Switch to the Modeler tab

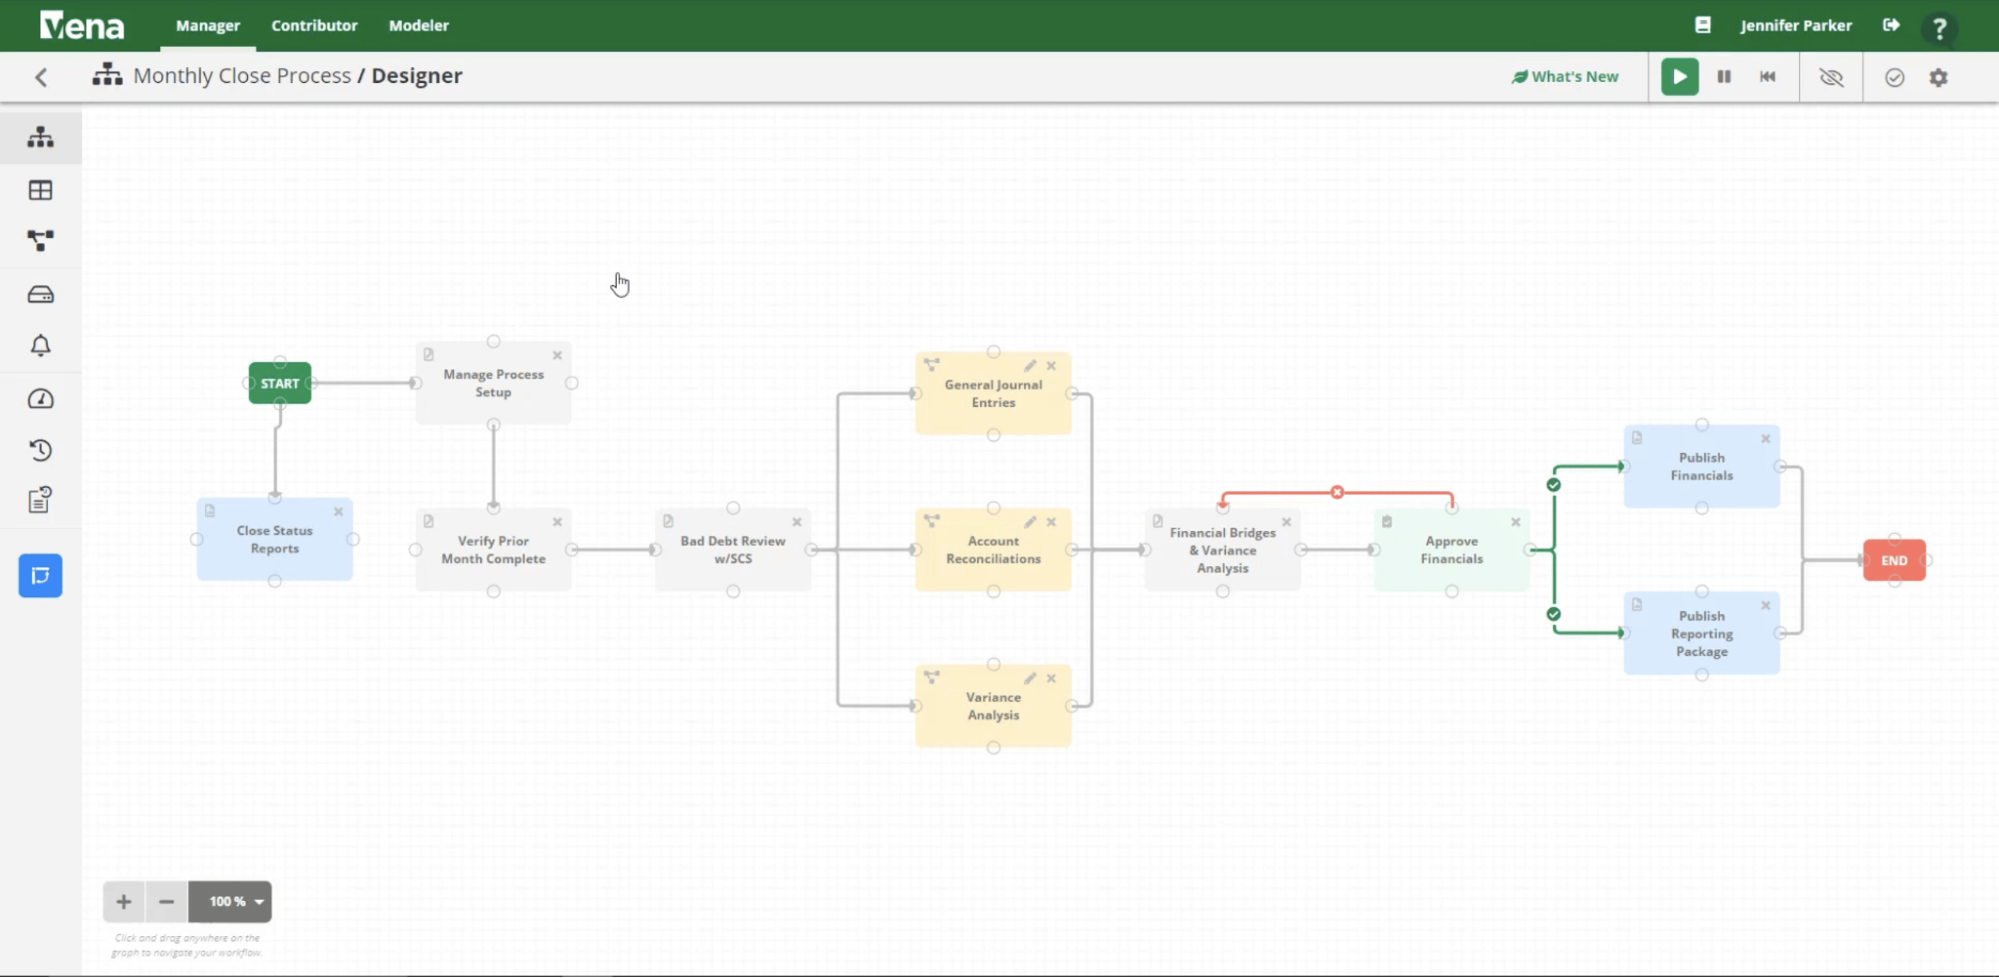click(418, 25)
